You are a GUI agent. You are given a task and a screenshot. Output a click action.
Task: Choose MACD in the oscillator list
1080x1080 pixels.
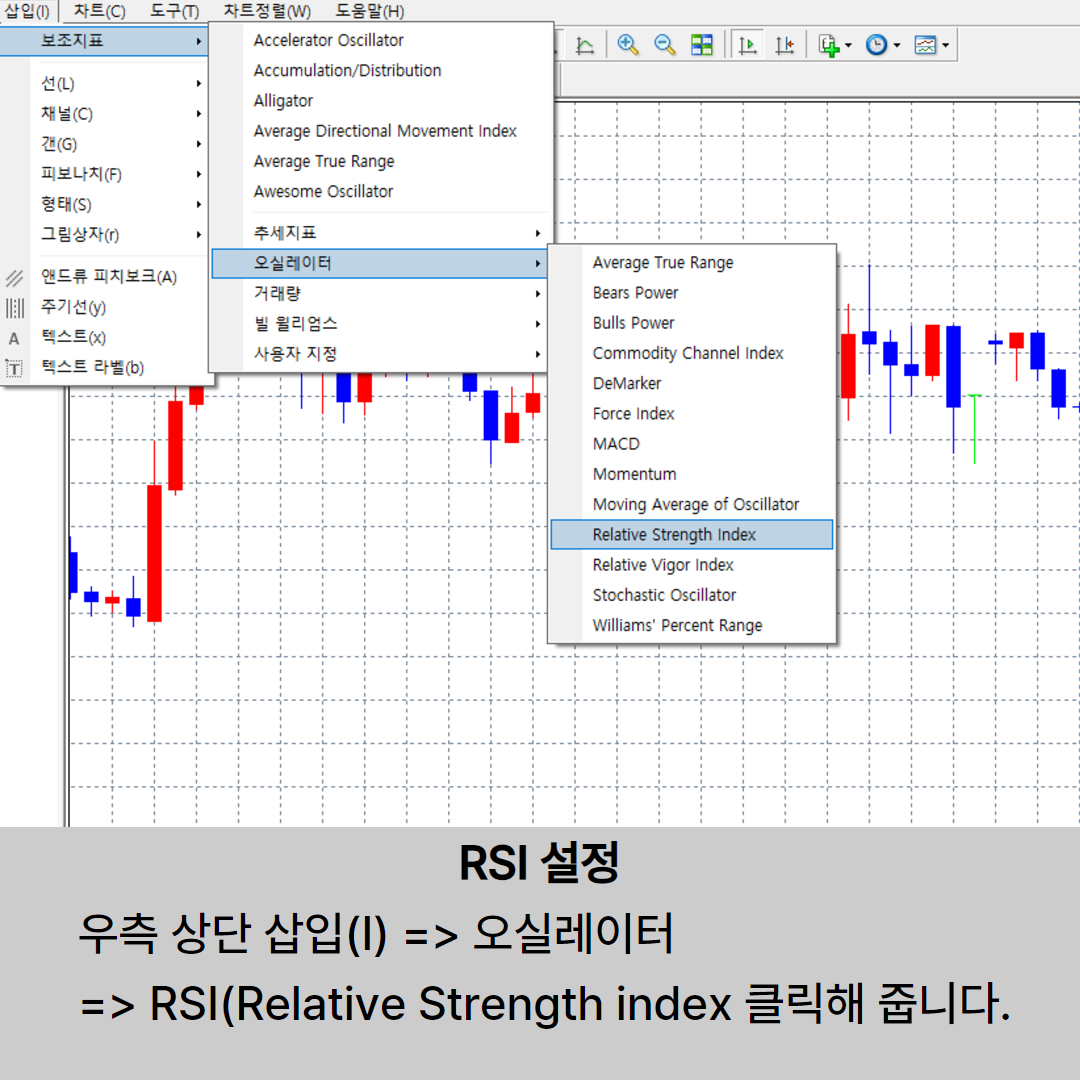coord(616,444)
